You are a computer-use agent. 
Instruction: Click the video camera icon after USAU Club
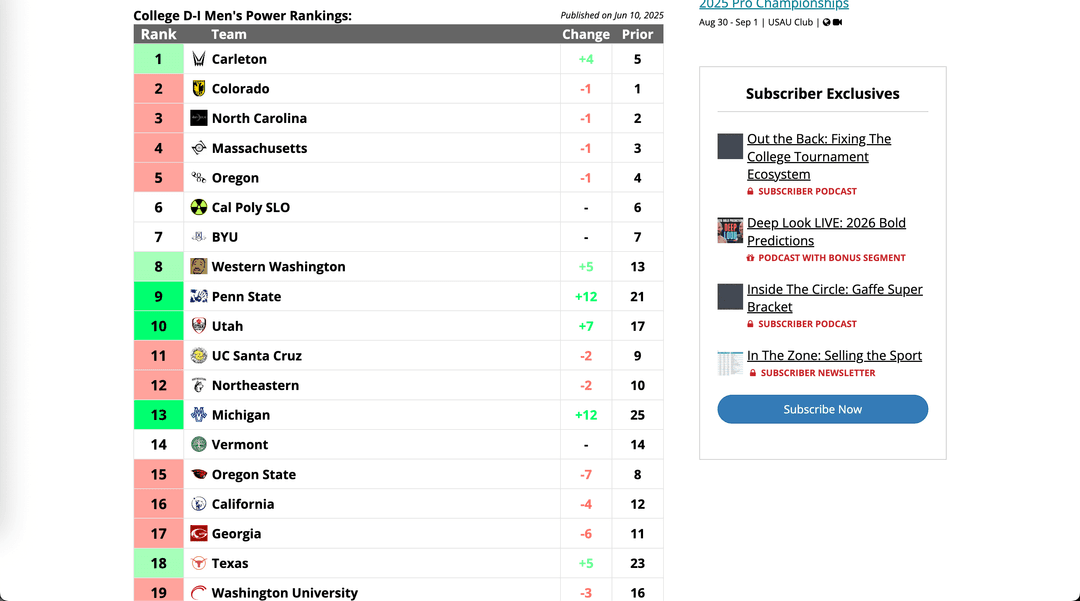838,22
